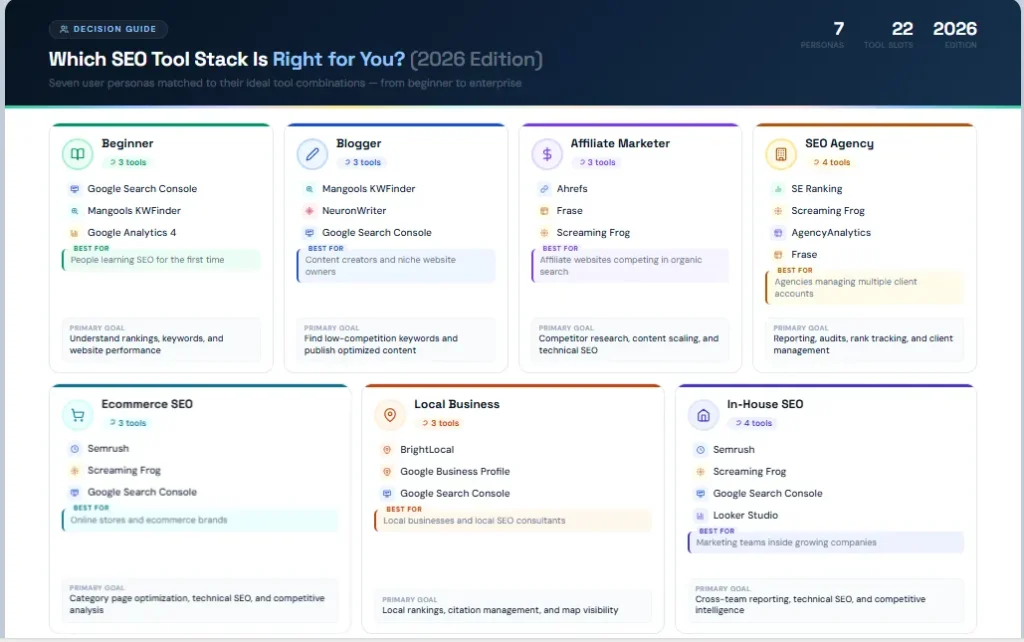This screenshot has height=642, width=1024.
Task: Click the 'In-House SEO' card title
Action: coord(765,404)
